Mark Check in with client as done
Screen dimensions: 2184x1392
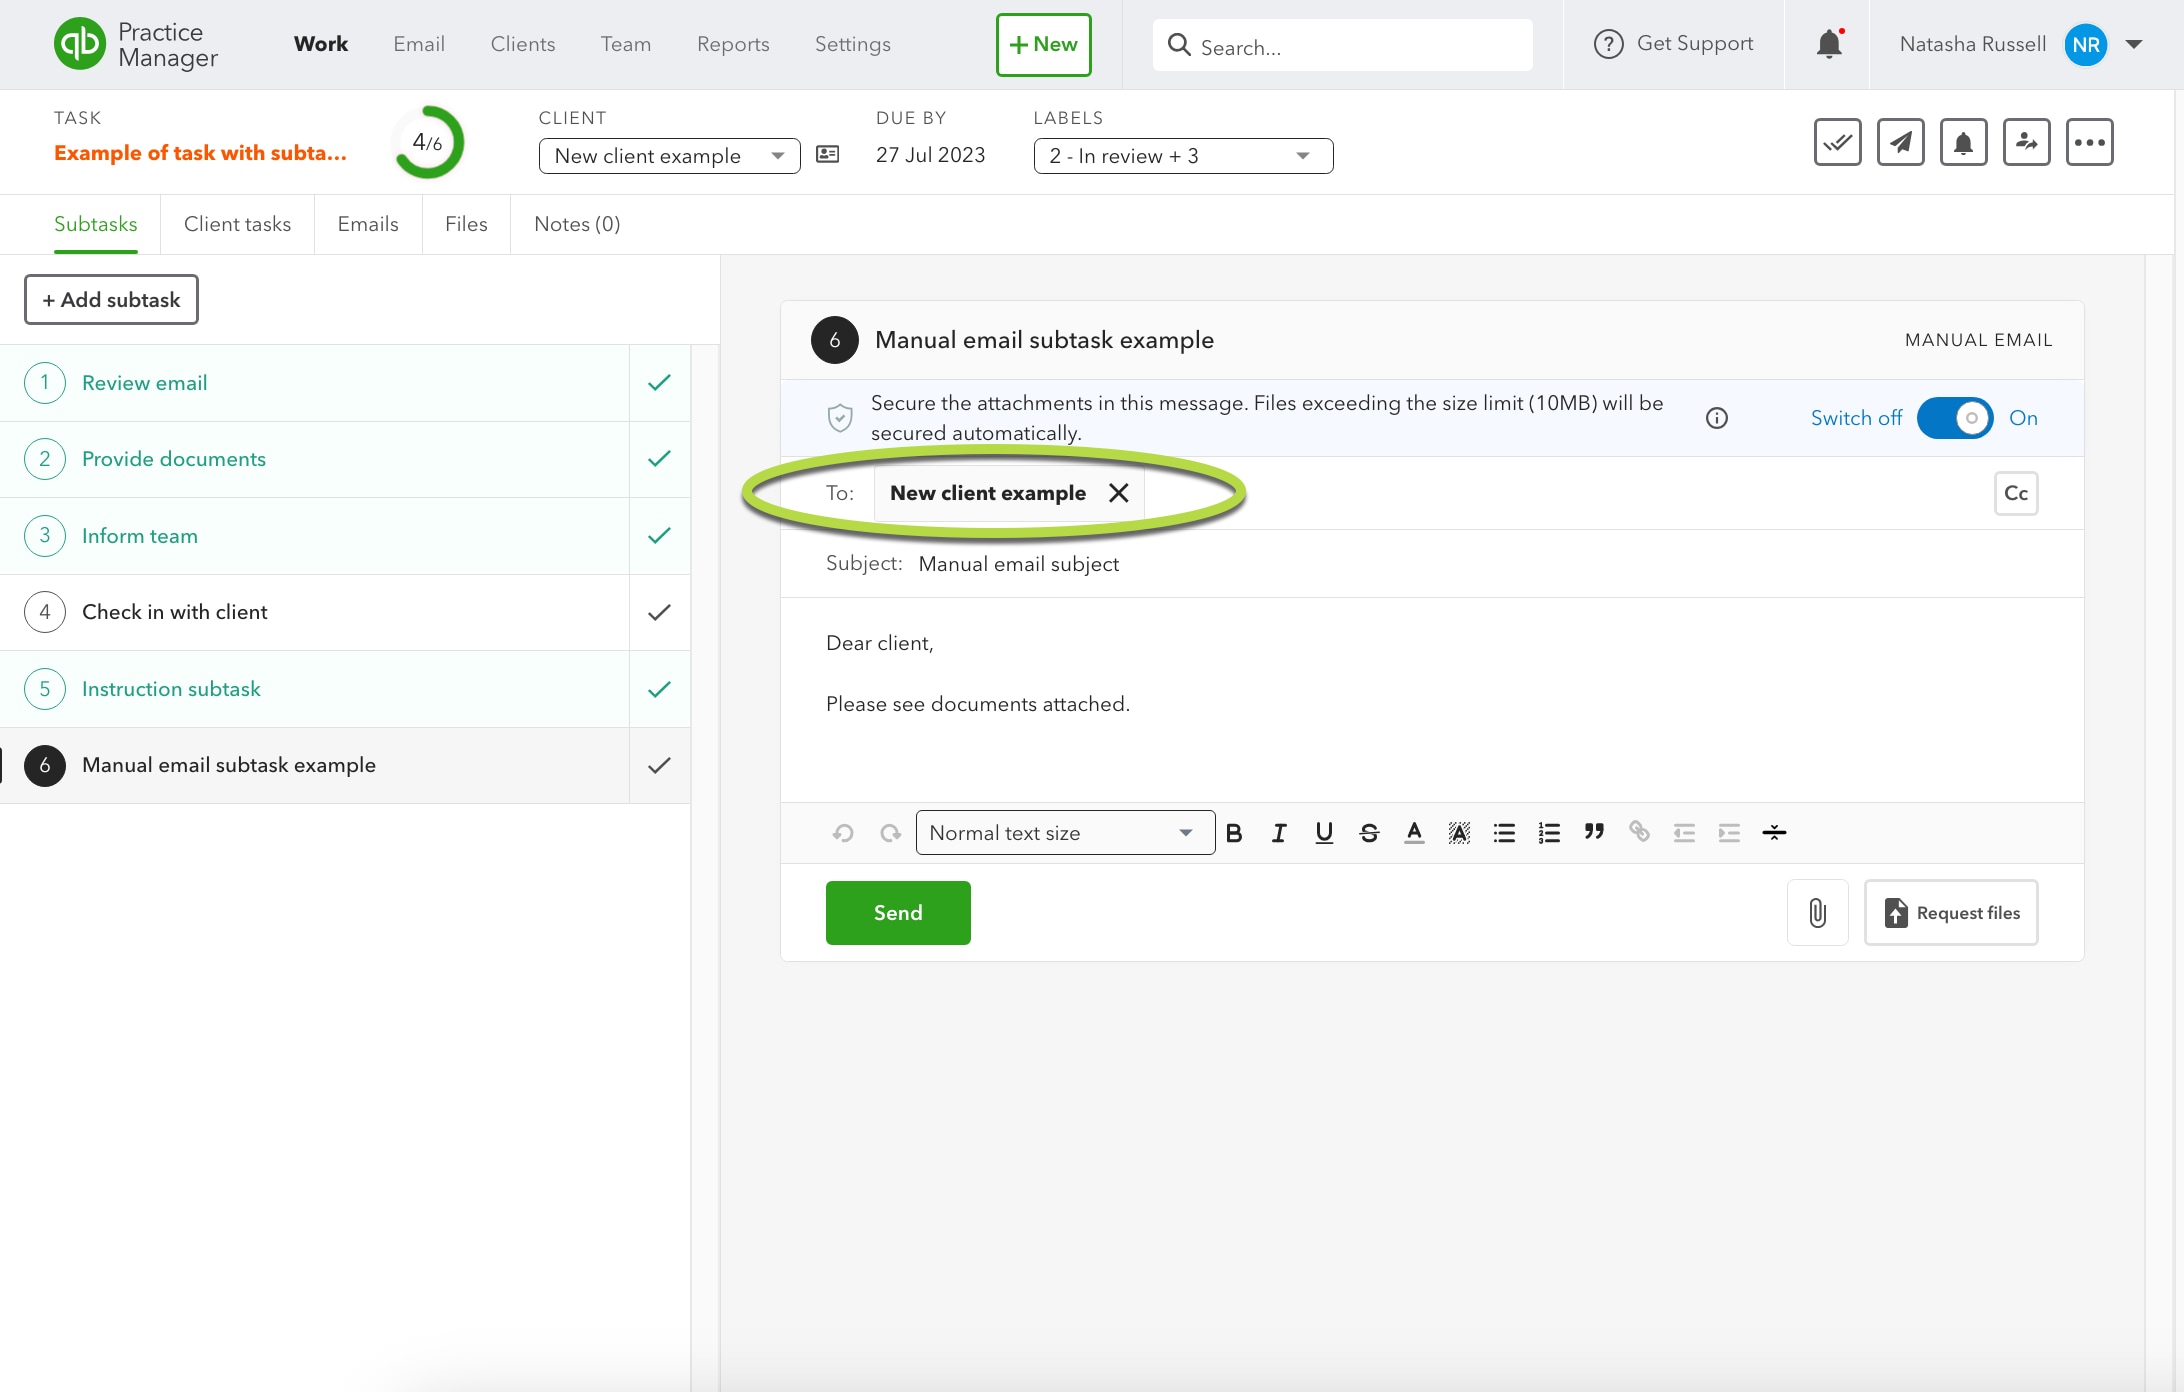pos(659,612)
